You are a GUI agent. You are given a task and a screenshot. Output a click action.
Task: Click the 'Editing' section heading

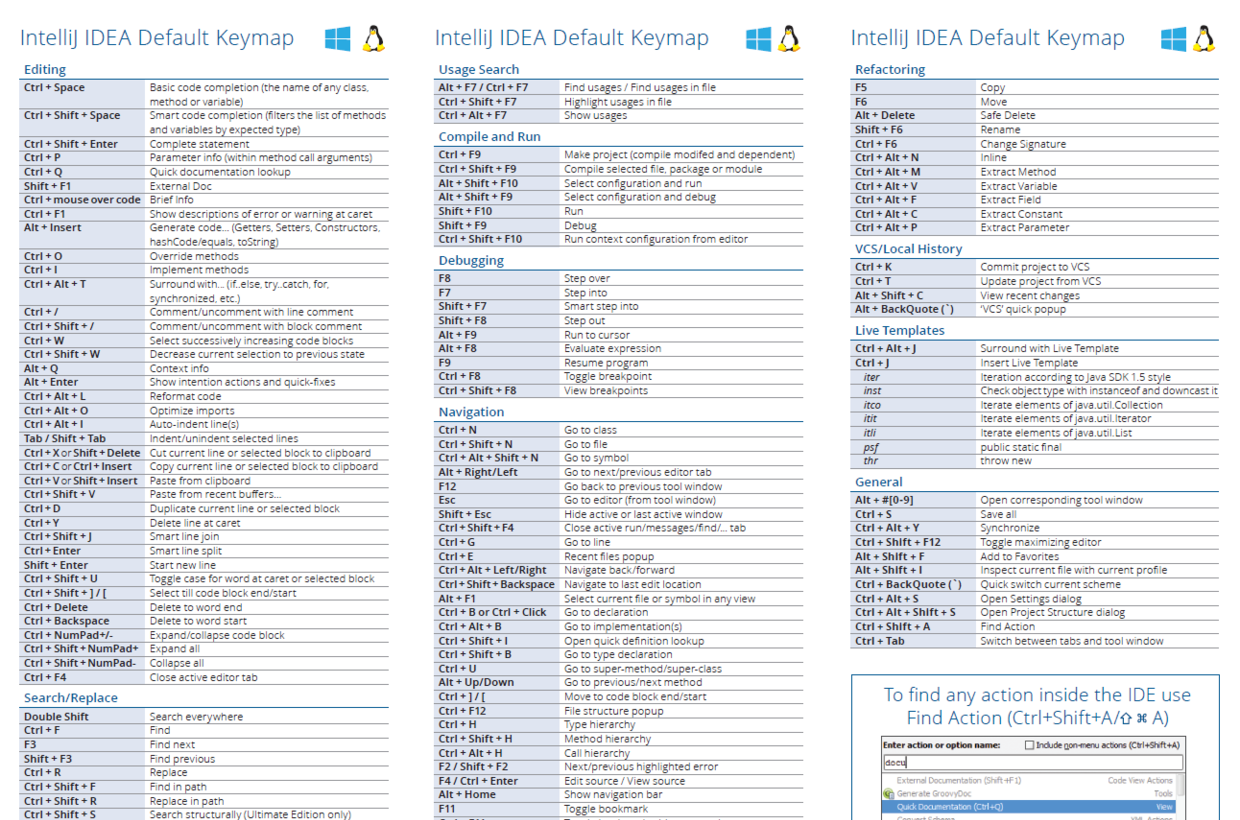(45, 70)
